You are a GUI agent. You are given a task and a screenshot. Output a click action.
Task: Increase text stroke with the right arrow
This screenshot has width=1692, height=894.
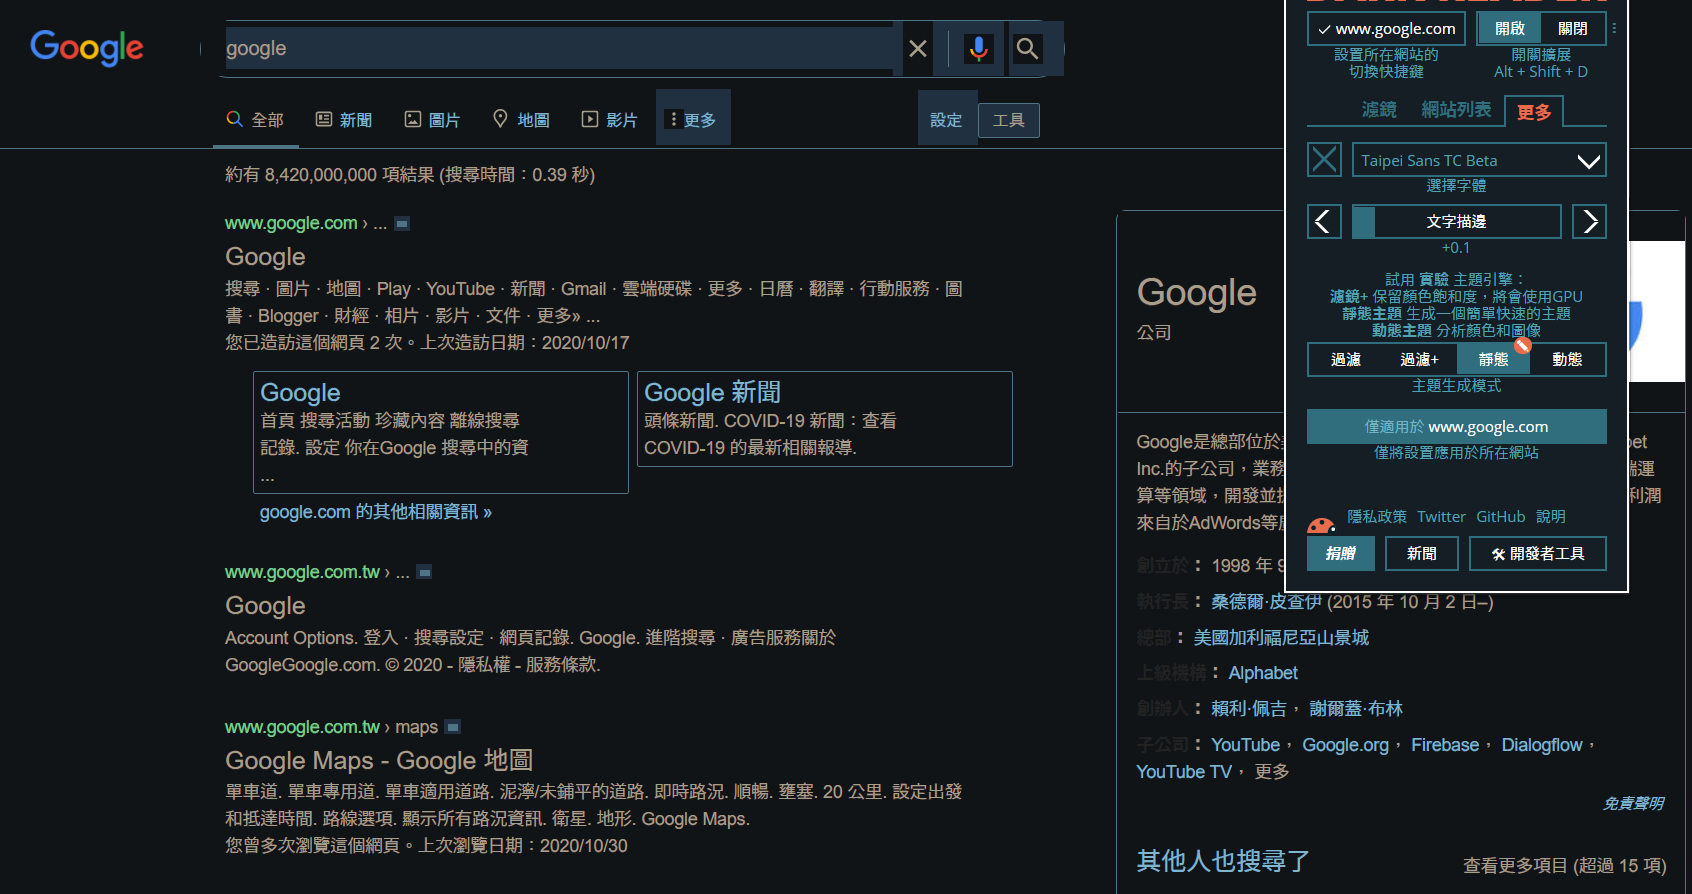[1589, 221]
